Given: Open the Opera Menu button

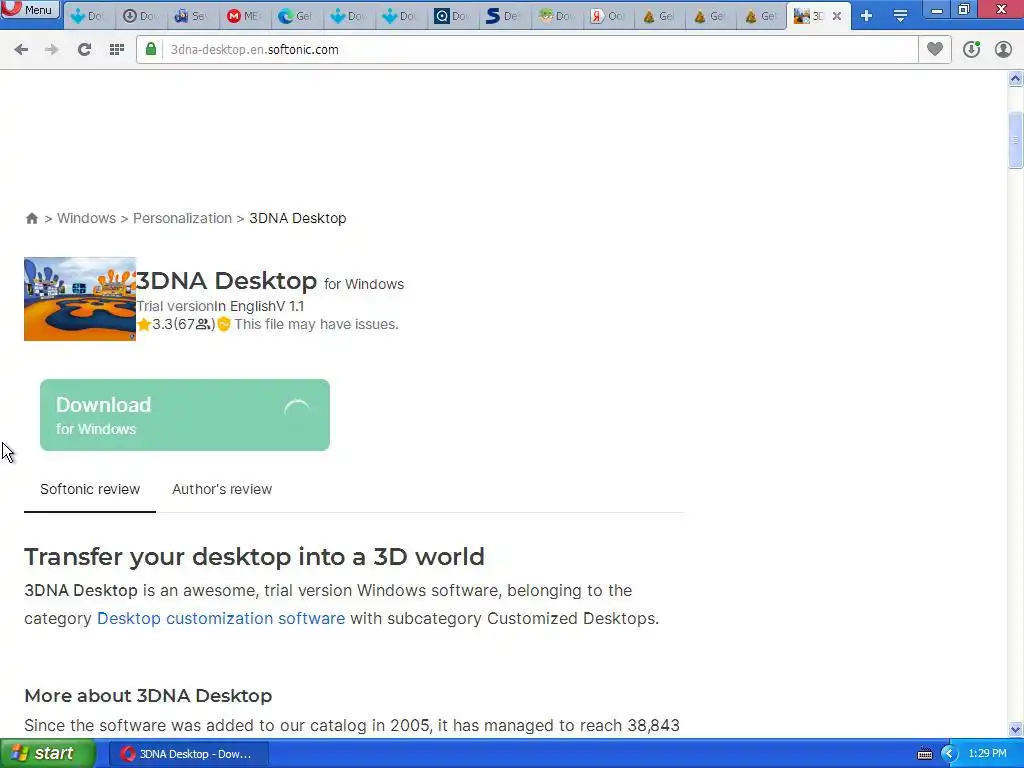Looking at the screenshot, I should [x=29, y=10].
